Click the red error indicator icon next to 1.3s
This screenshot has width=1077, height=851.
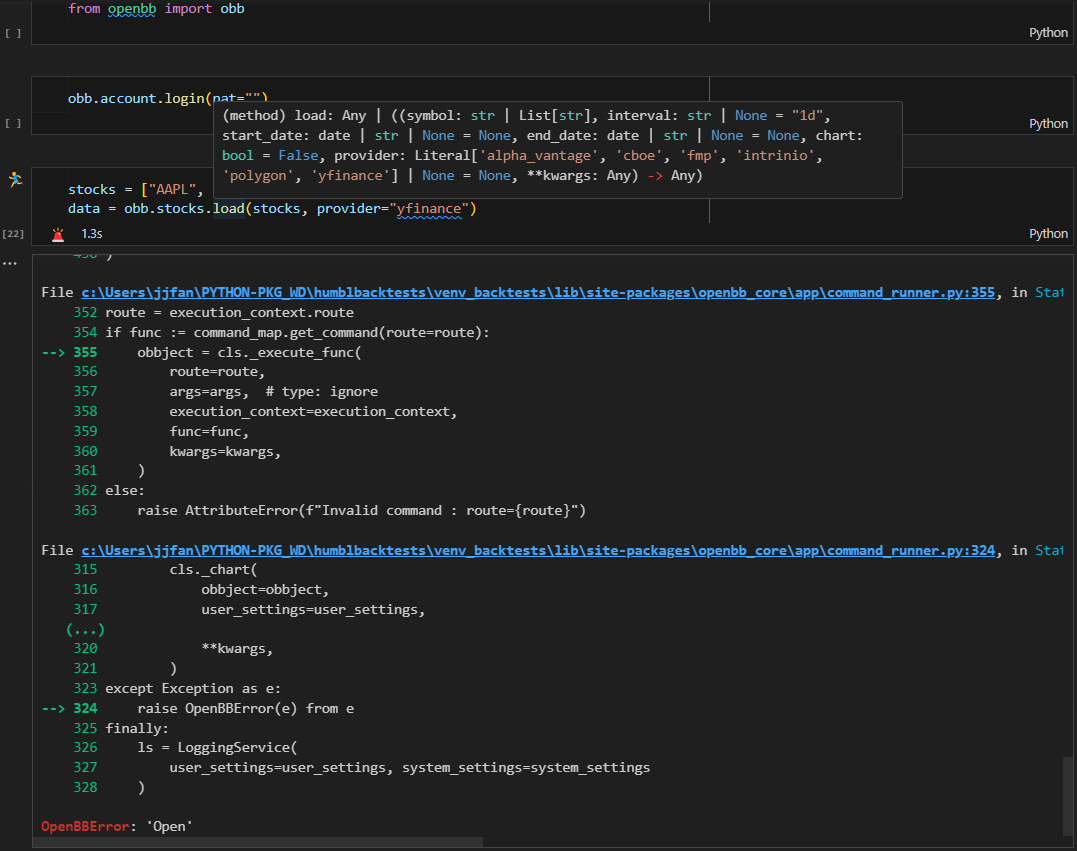[x=58, y=234]
